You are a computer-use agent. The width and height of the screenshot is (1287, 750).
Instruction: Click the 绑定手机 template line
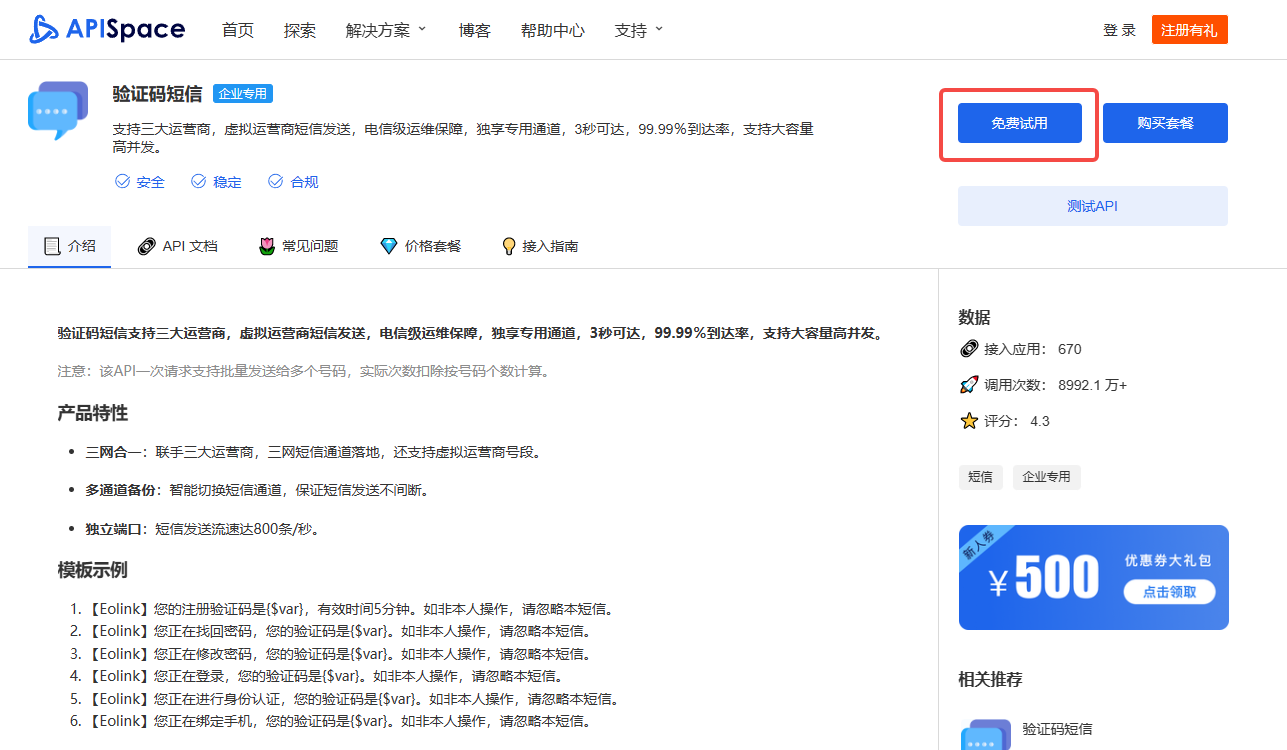[339, 721]
